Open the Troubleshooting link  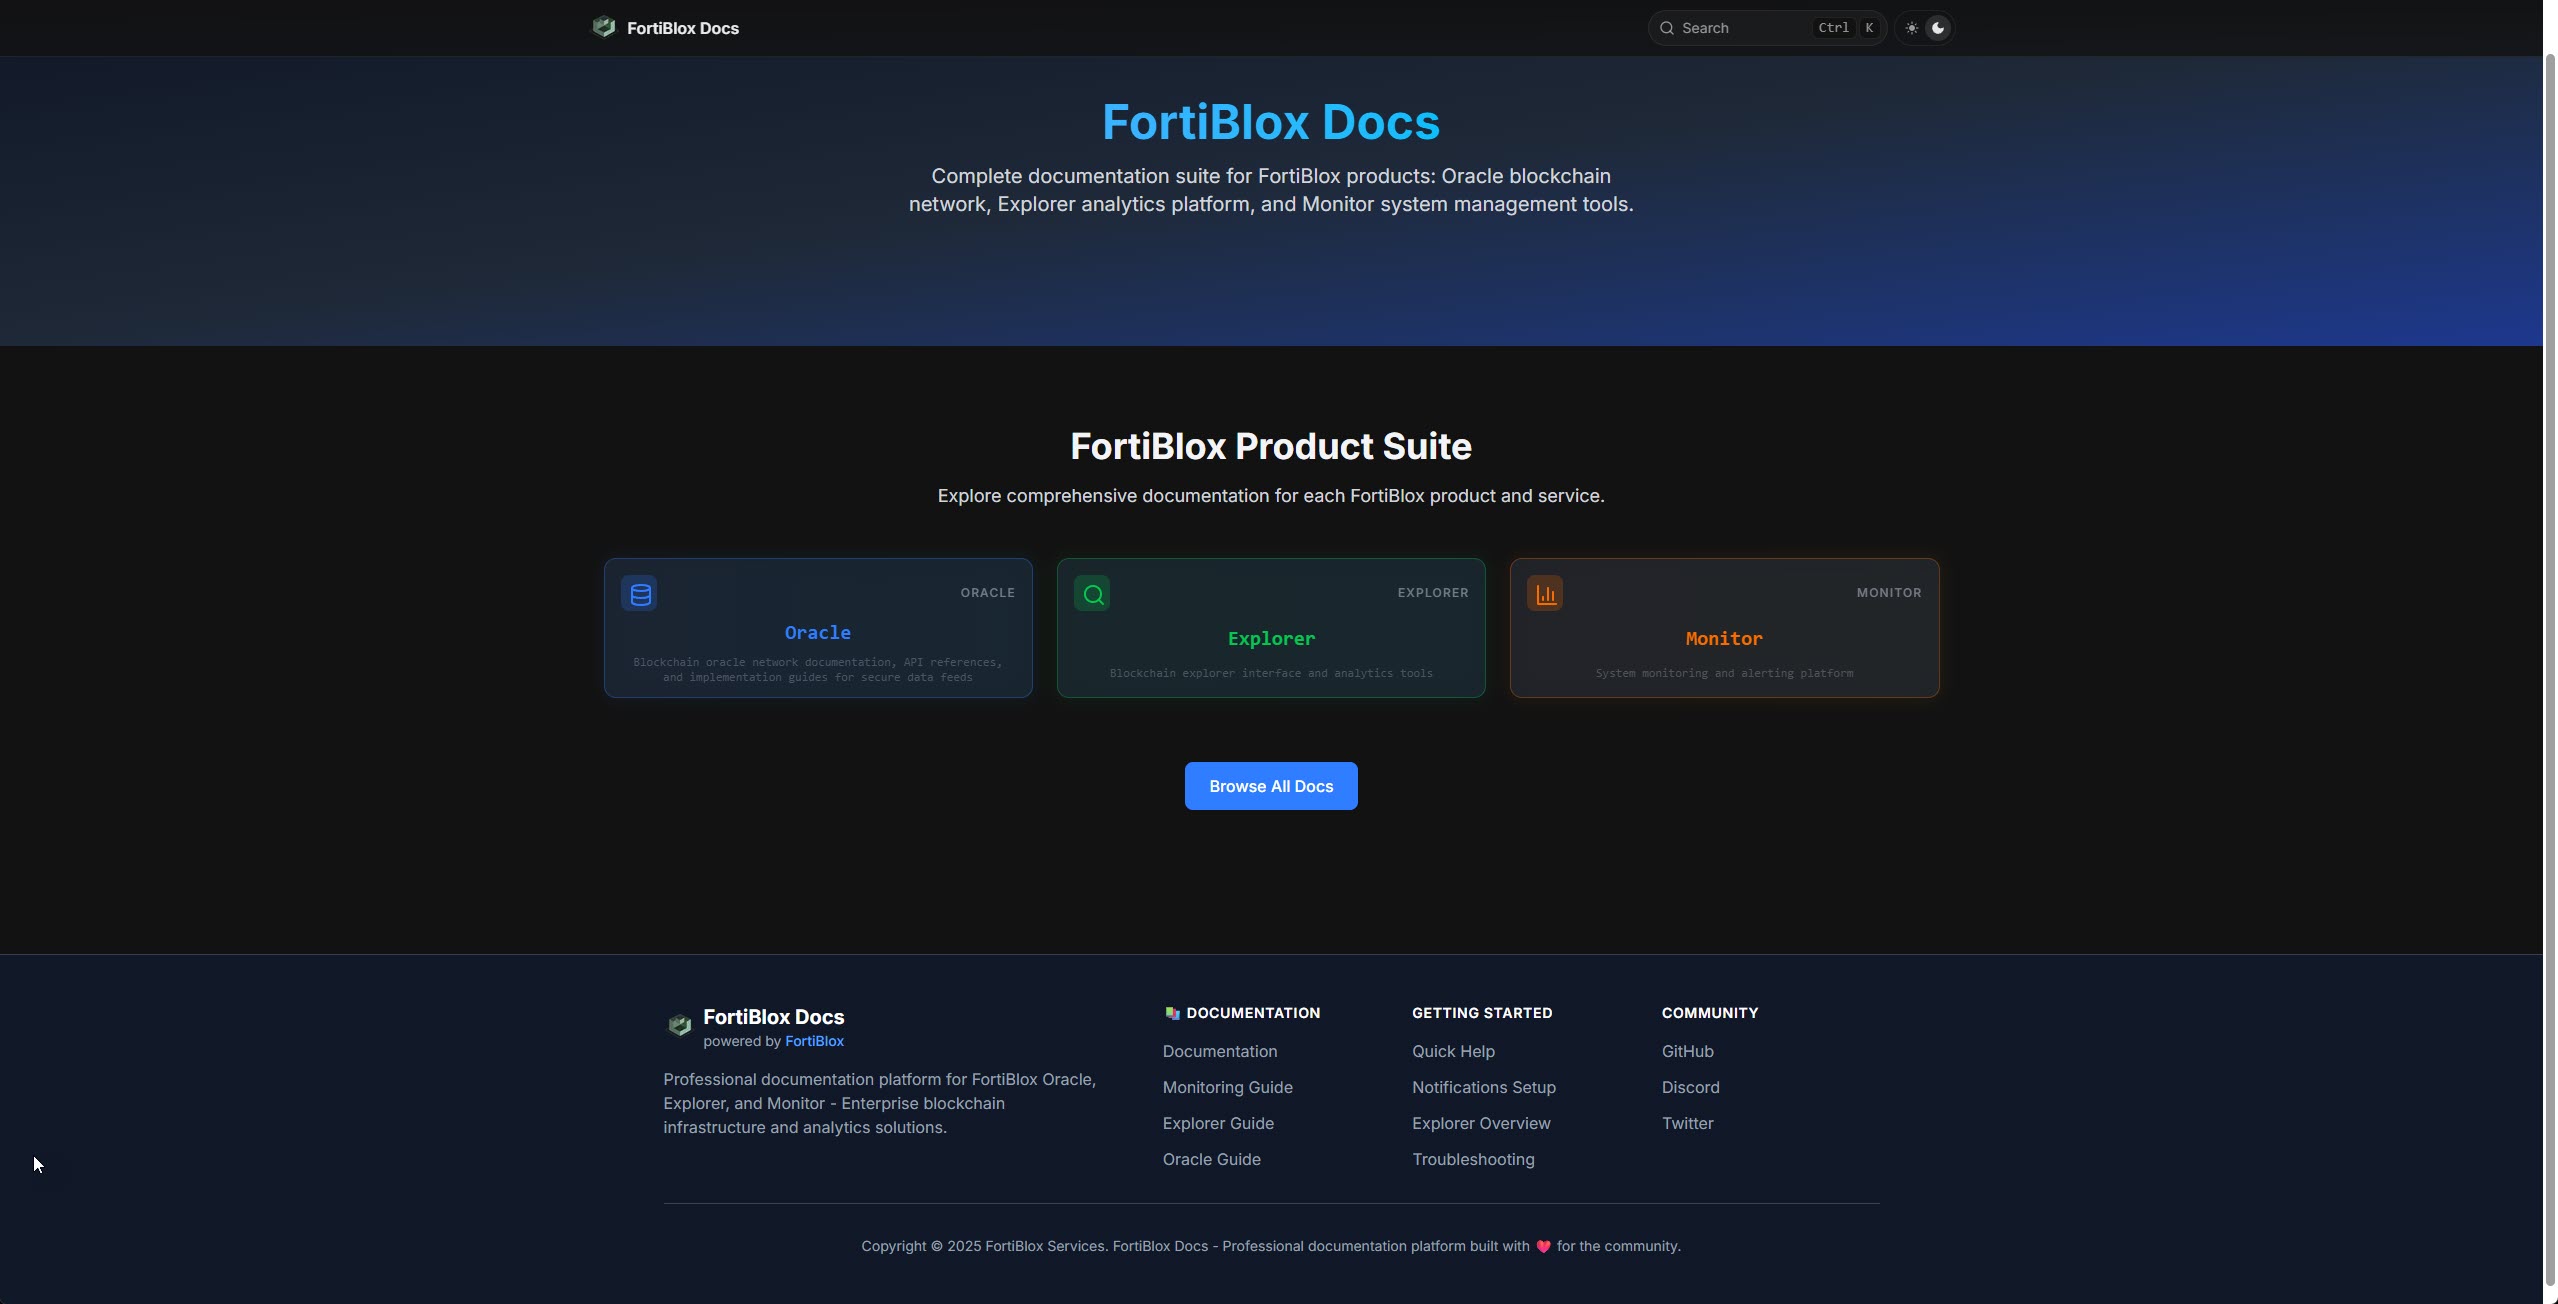pyautogui.click(x=1473, y=1159)
